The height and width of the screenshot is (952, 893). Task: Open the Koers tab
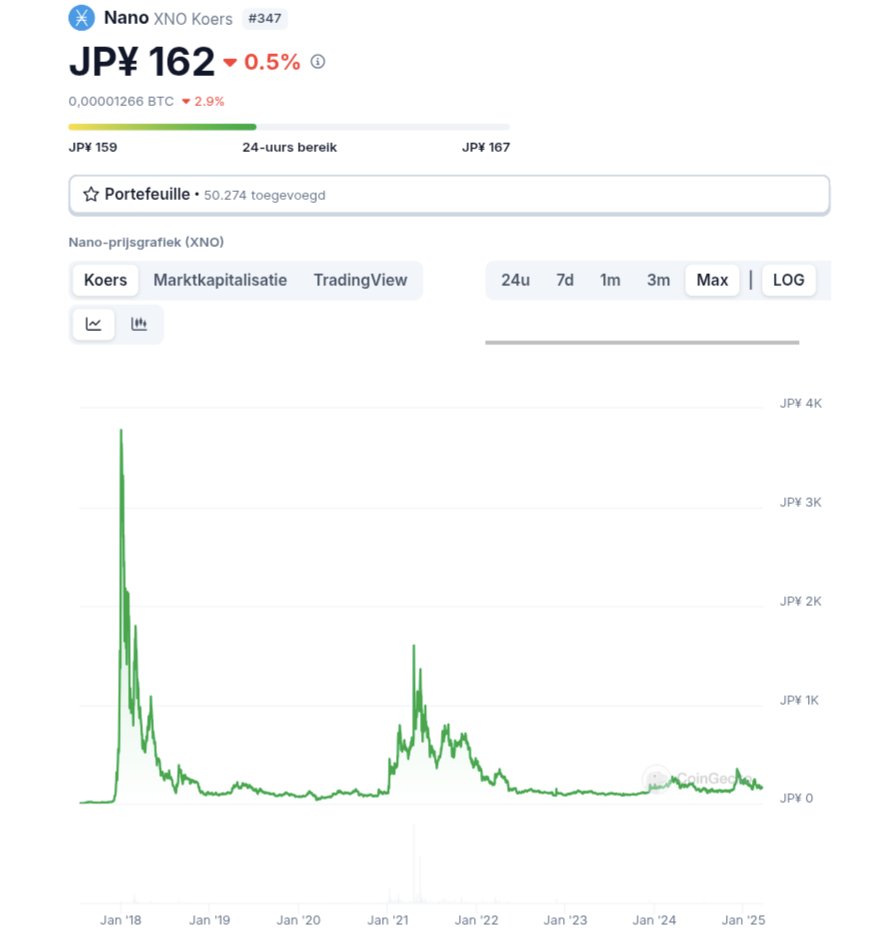point(106,280)
